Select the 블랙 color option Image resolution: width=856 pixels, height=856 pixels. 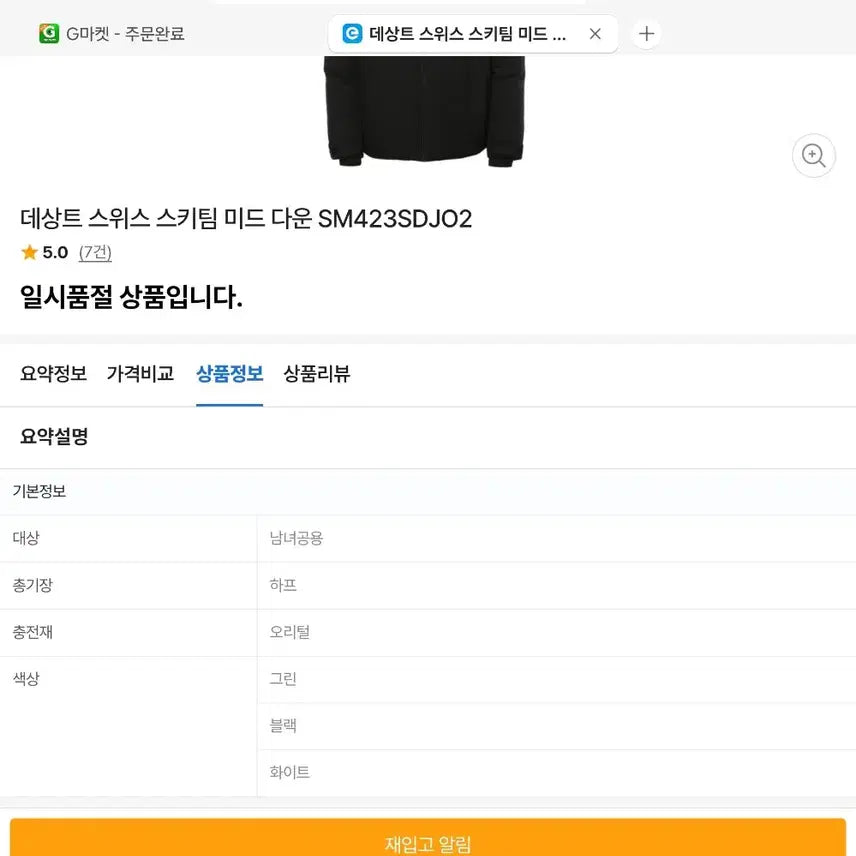click(x=284, y=725)
